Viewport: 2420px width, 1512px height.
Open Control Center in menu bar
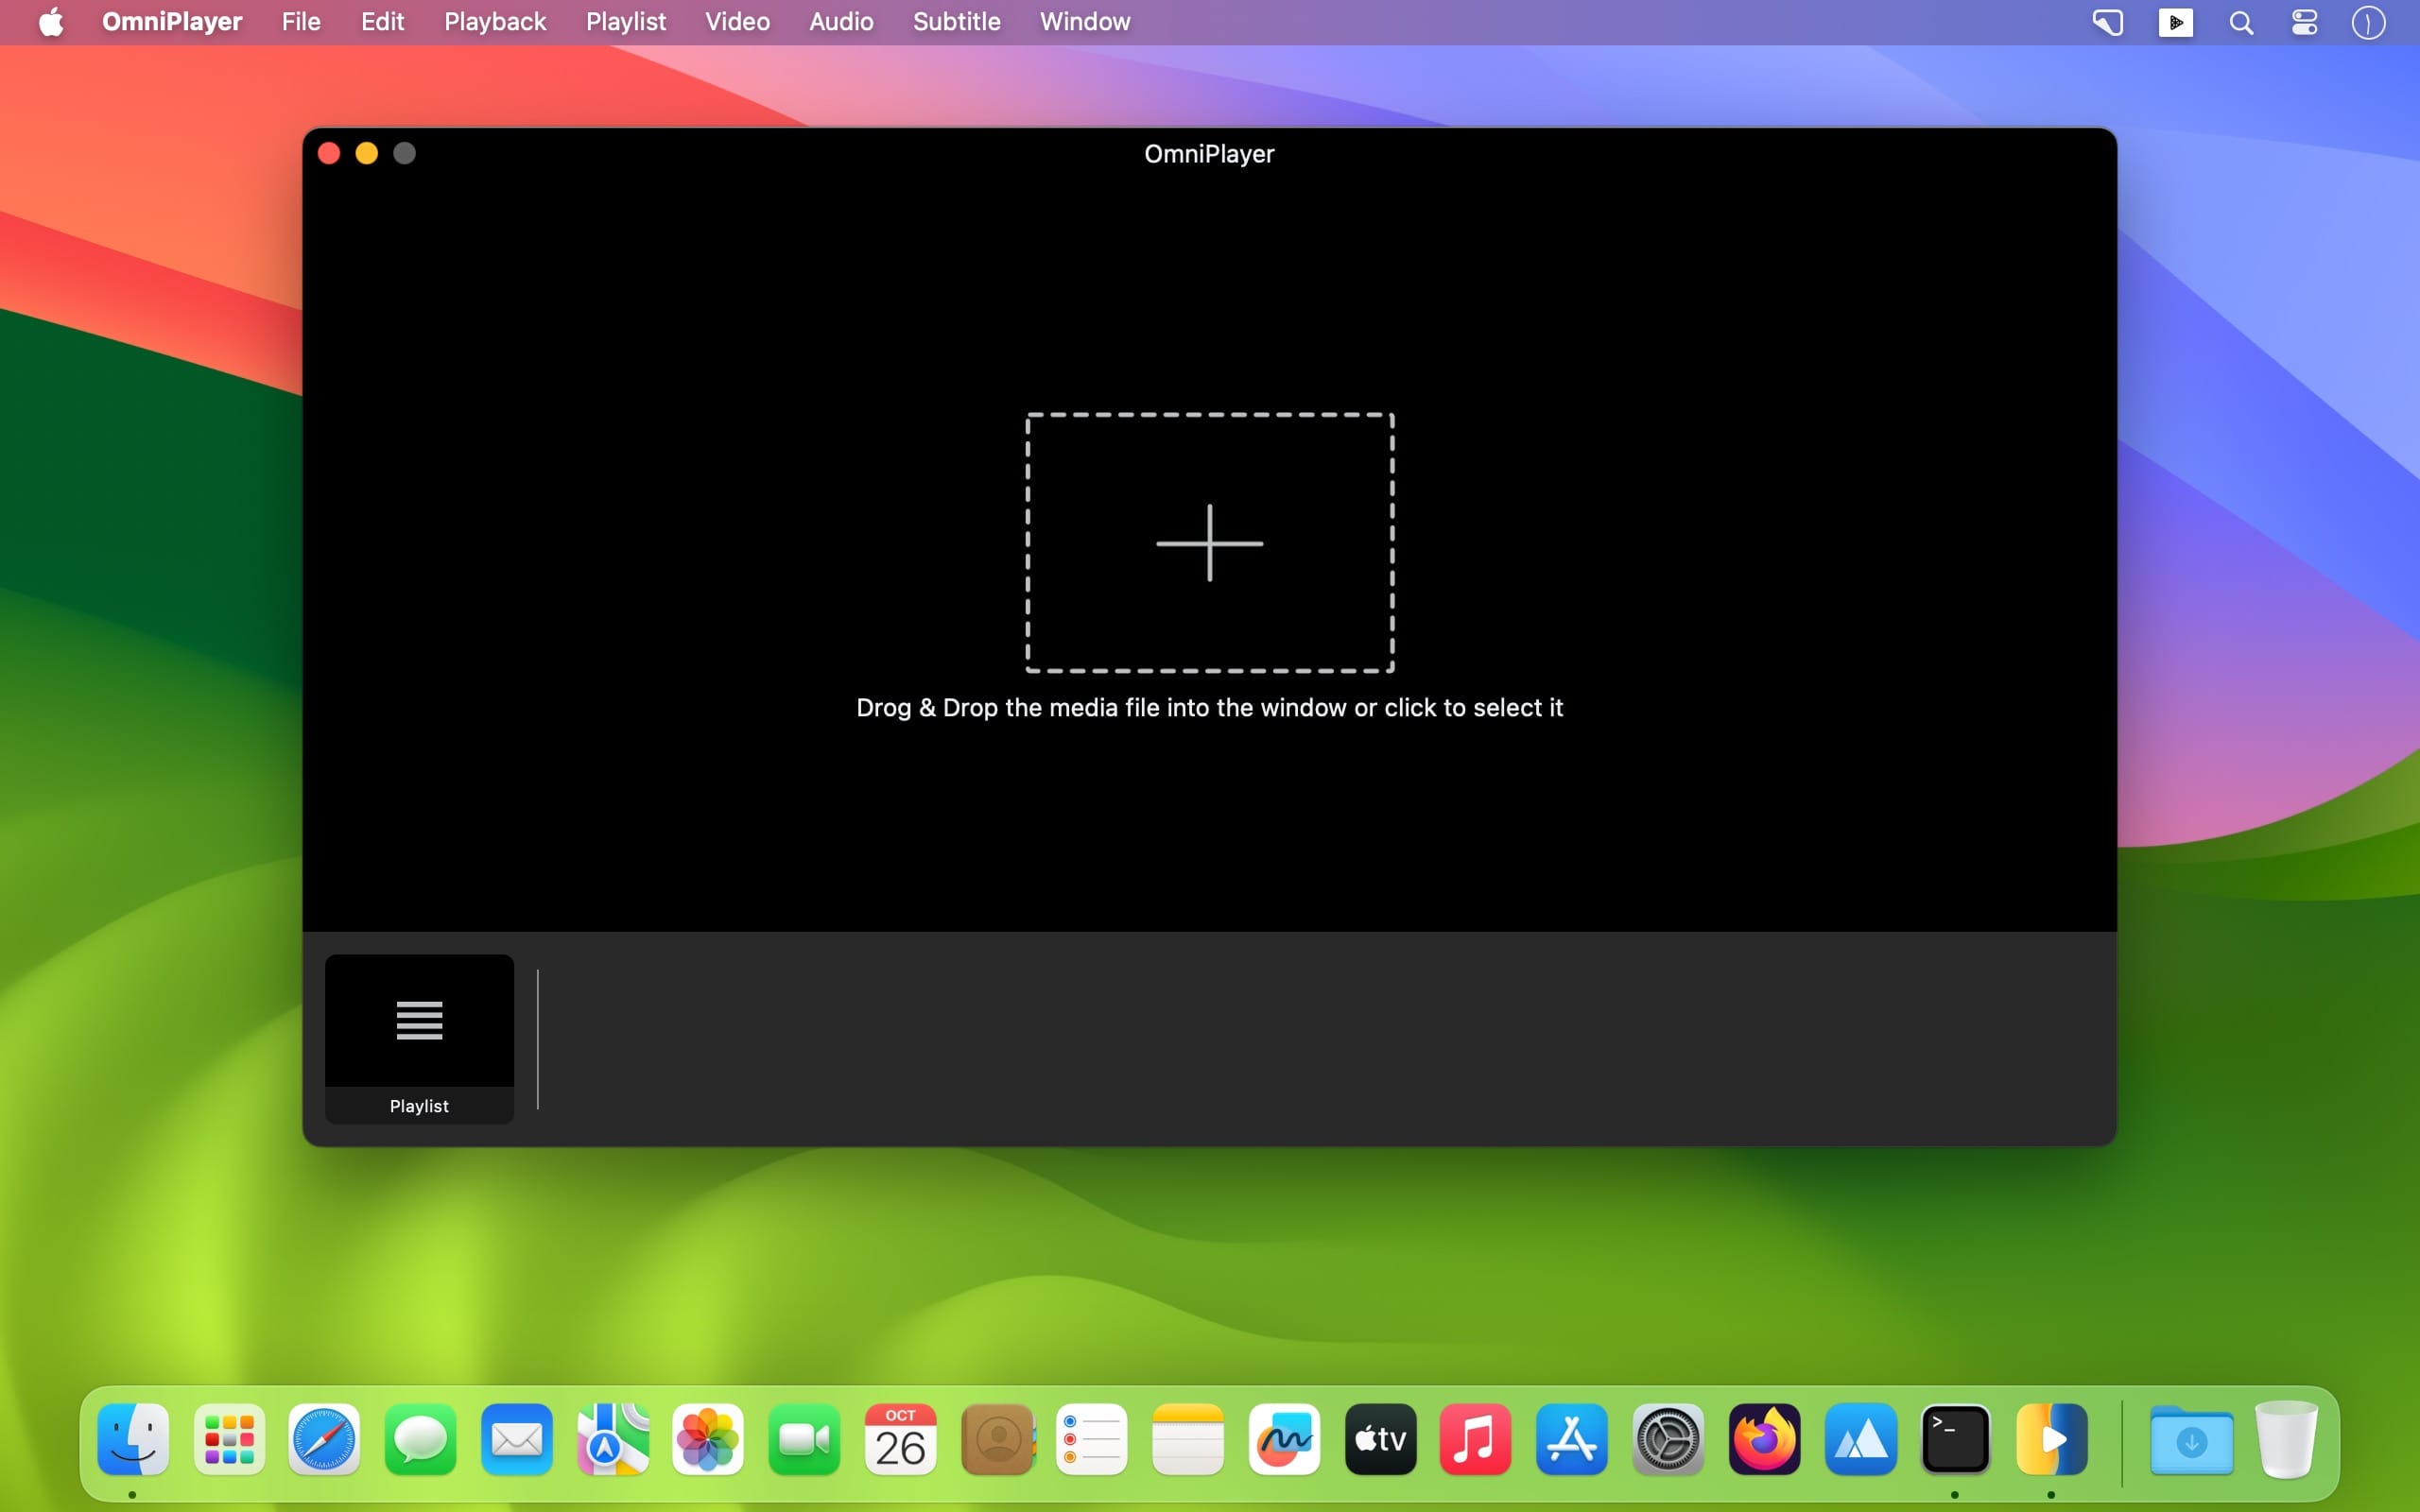pos(2304,22)
